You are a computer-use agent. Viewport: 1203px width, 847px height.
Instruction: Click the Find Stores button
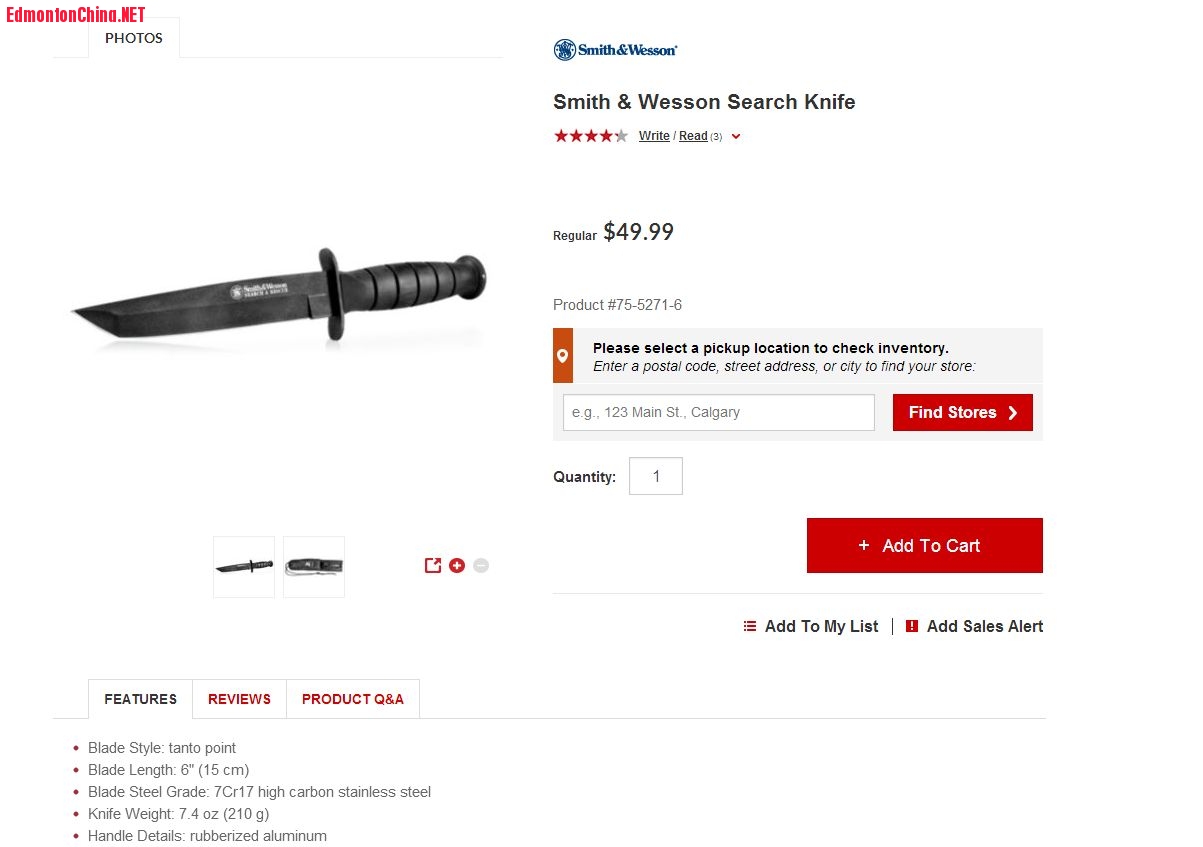[x=963, y=412]
